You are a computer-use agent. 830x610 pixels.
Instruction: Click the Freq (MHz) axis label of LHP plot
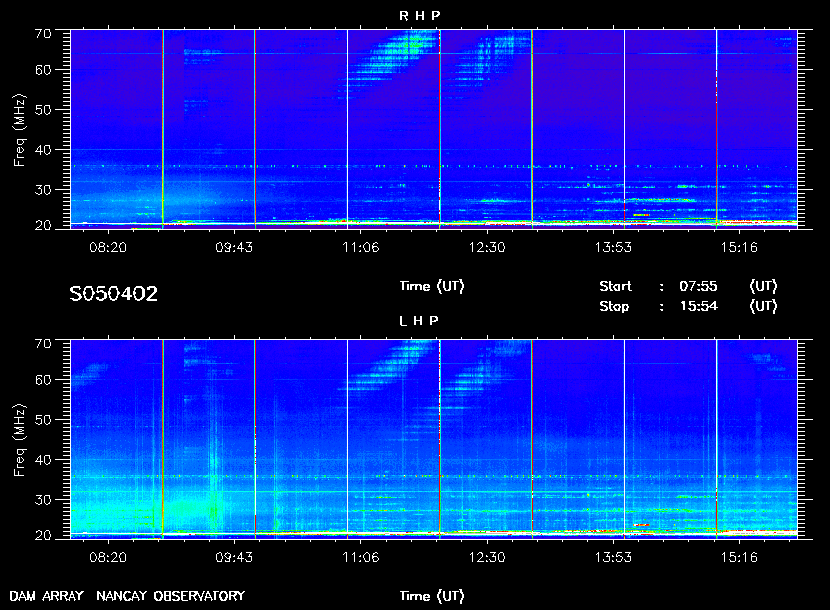click(x=20, y=441)
